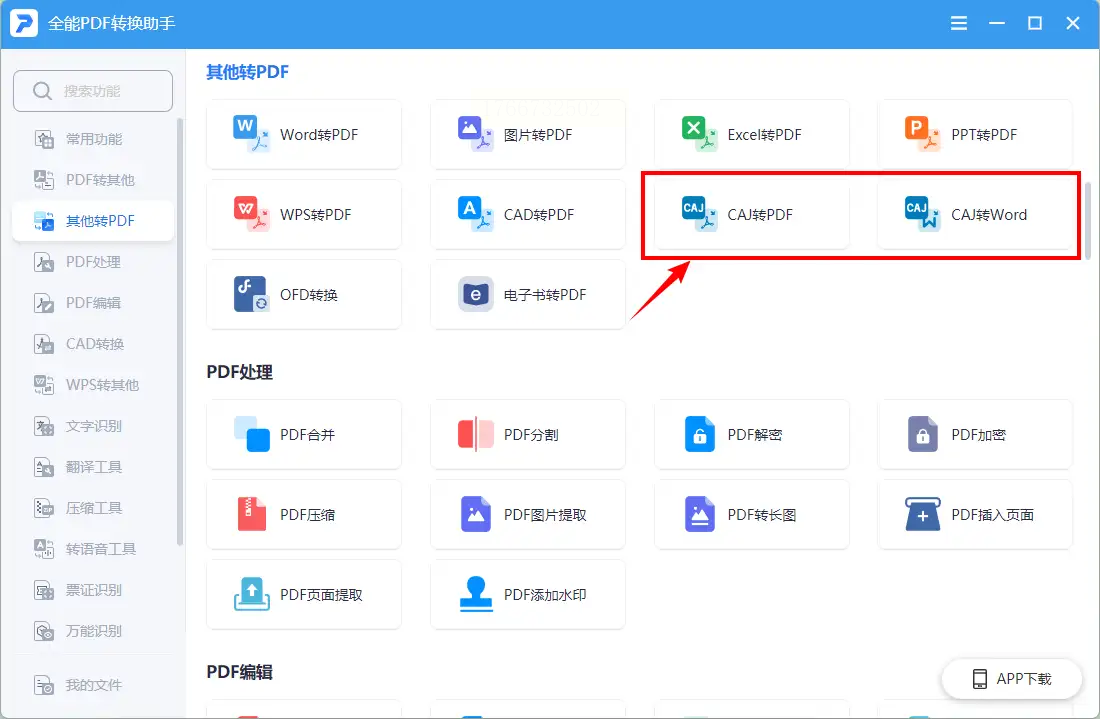Switch to 转语音工具 in sidebar
The height and width of the screenshot is (719, 1100).
(93, 549)
